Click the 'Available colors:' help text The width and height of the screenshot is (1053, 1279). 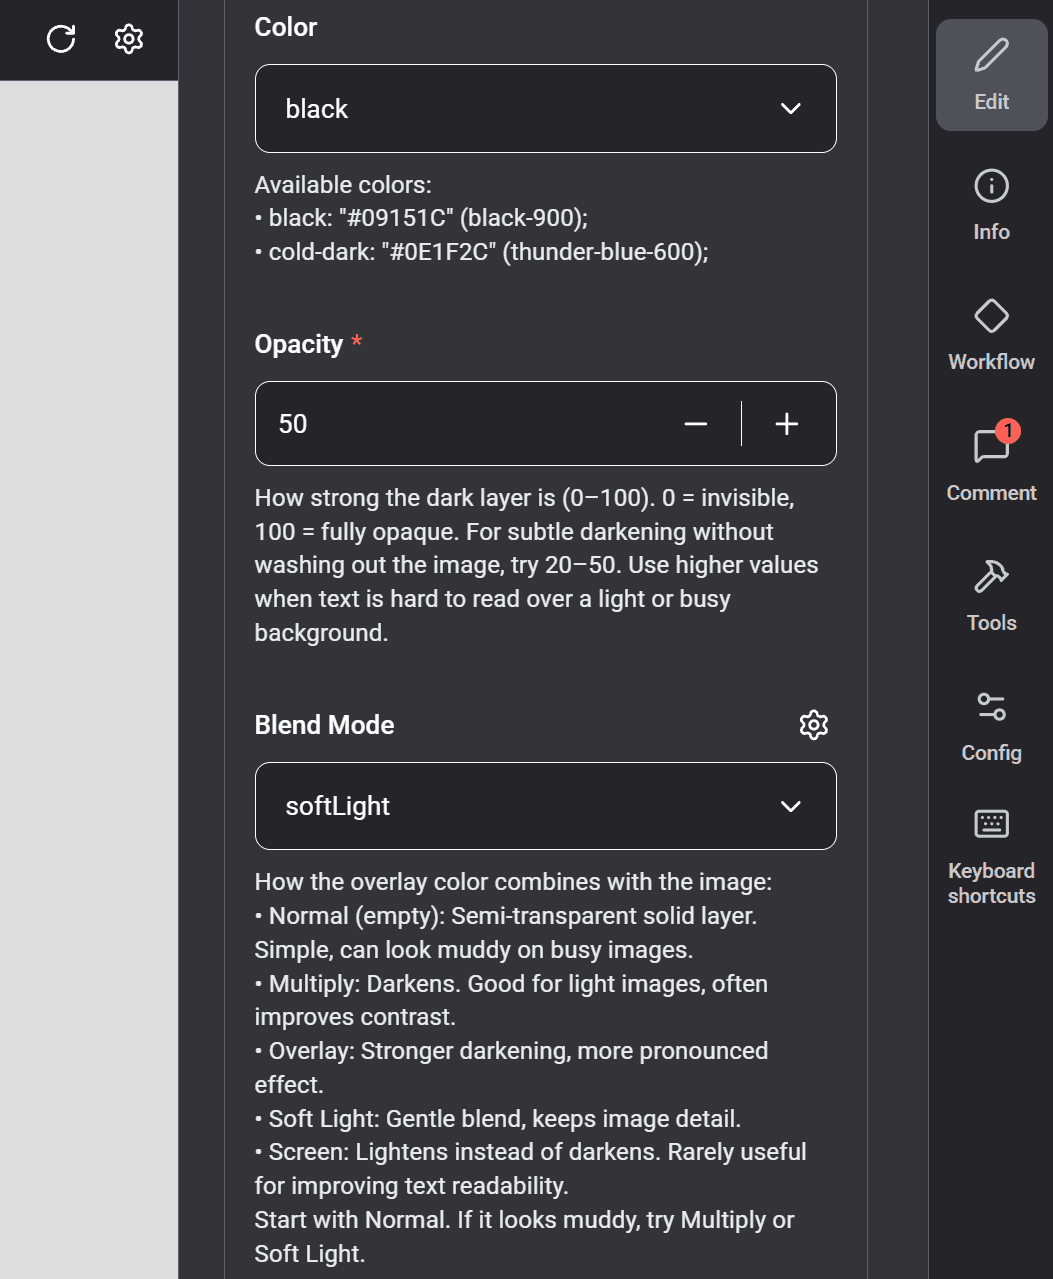344,185
